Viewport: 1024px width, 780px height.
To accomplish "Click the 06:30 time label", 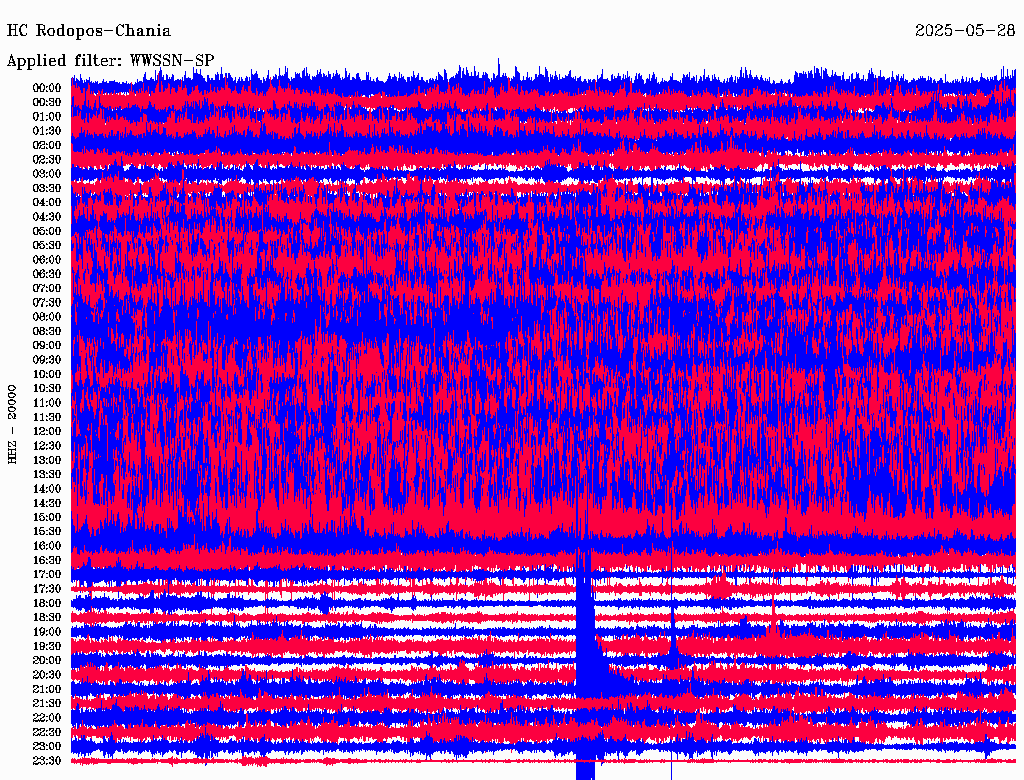I will 47,274.
